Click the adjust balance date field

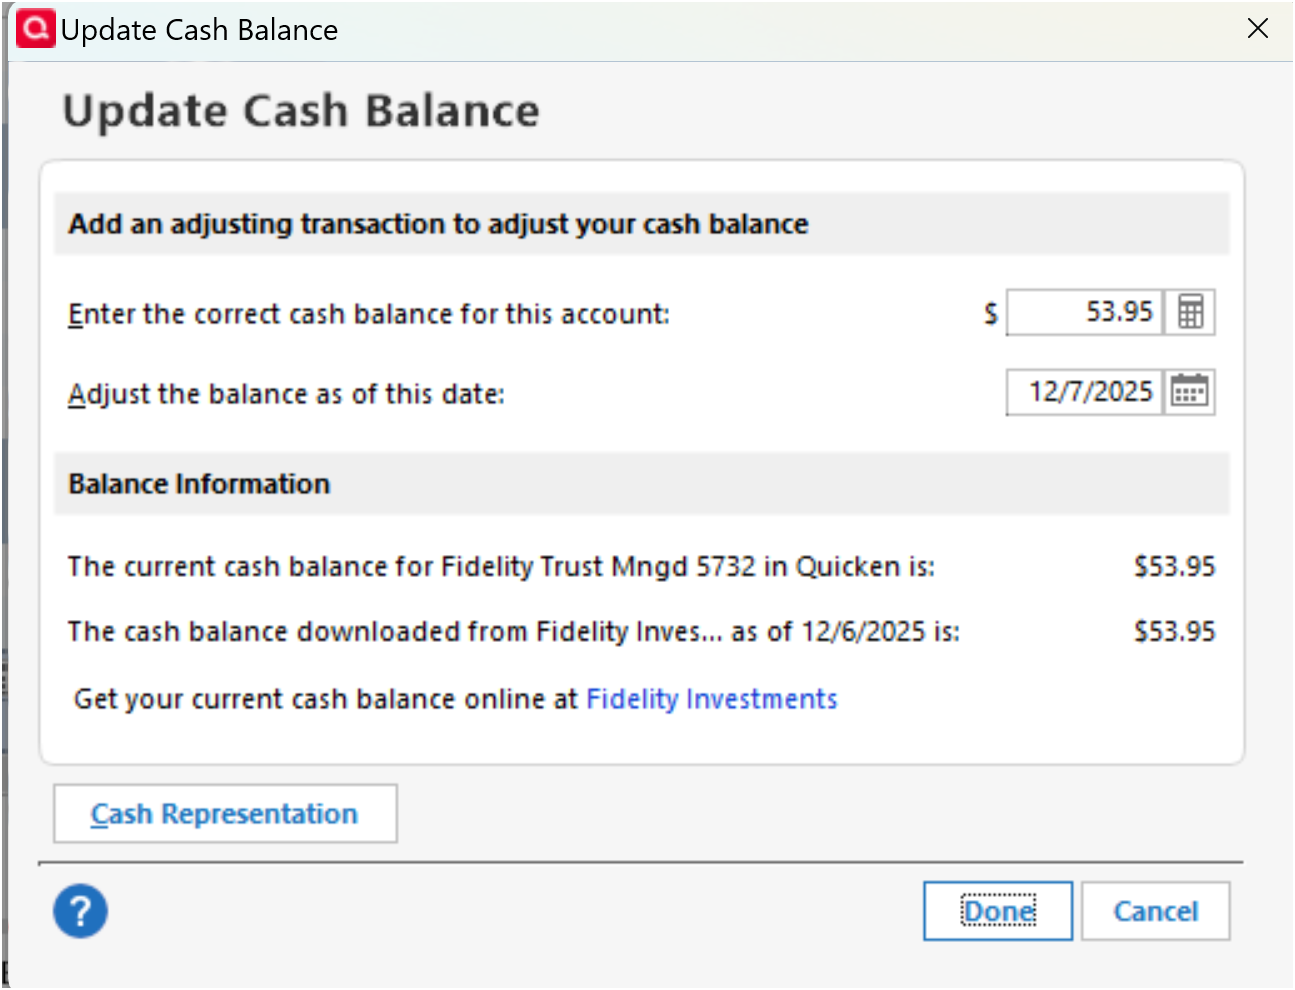pyautogui.click(x=1085, y=392)
